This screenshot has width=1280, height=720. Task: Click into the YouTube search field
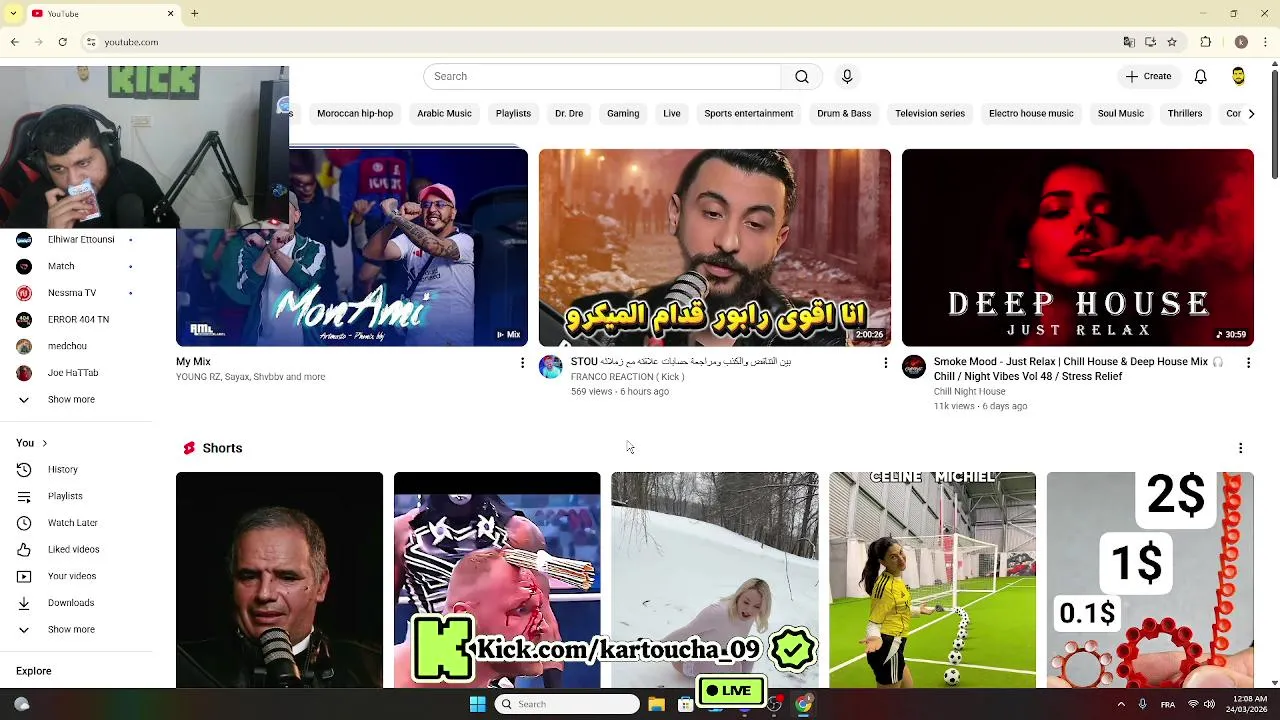coord(602,77)
